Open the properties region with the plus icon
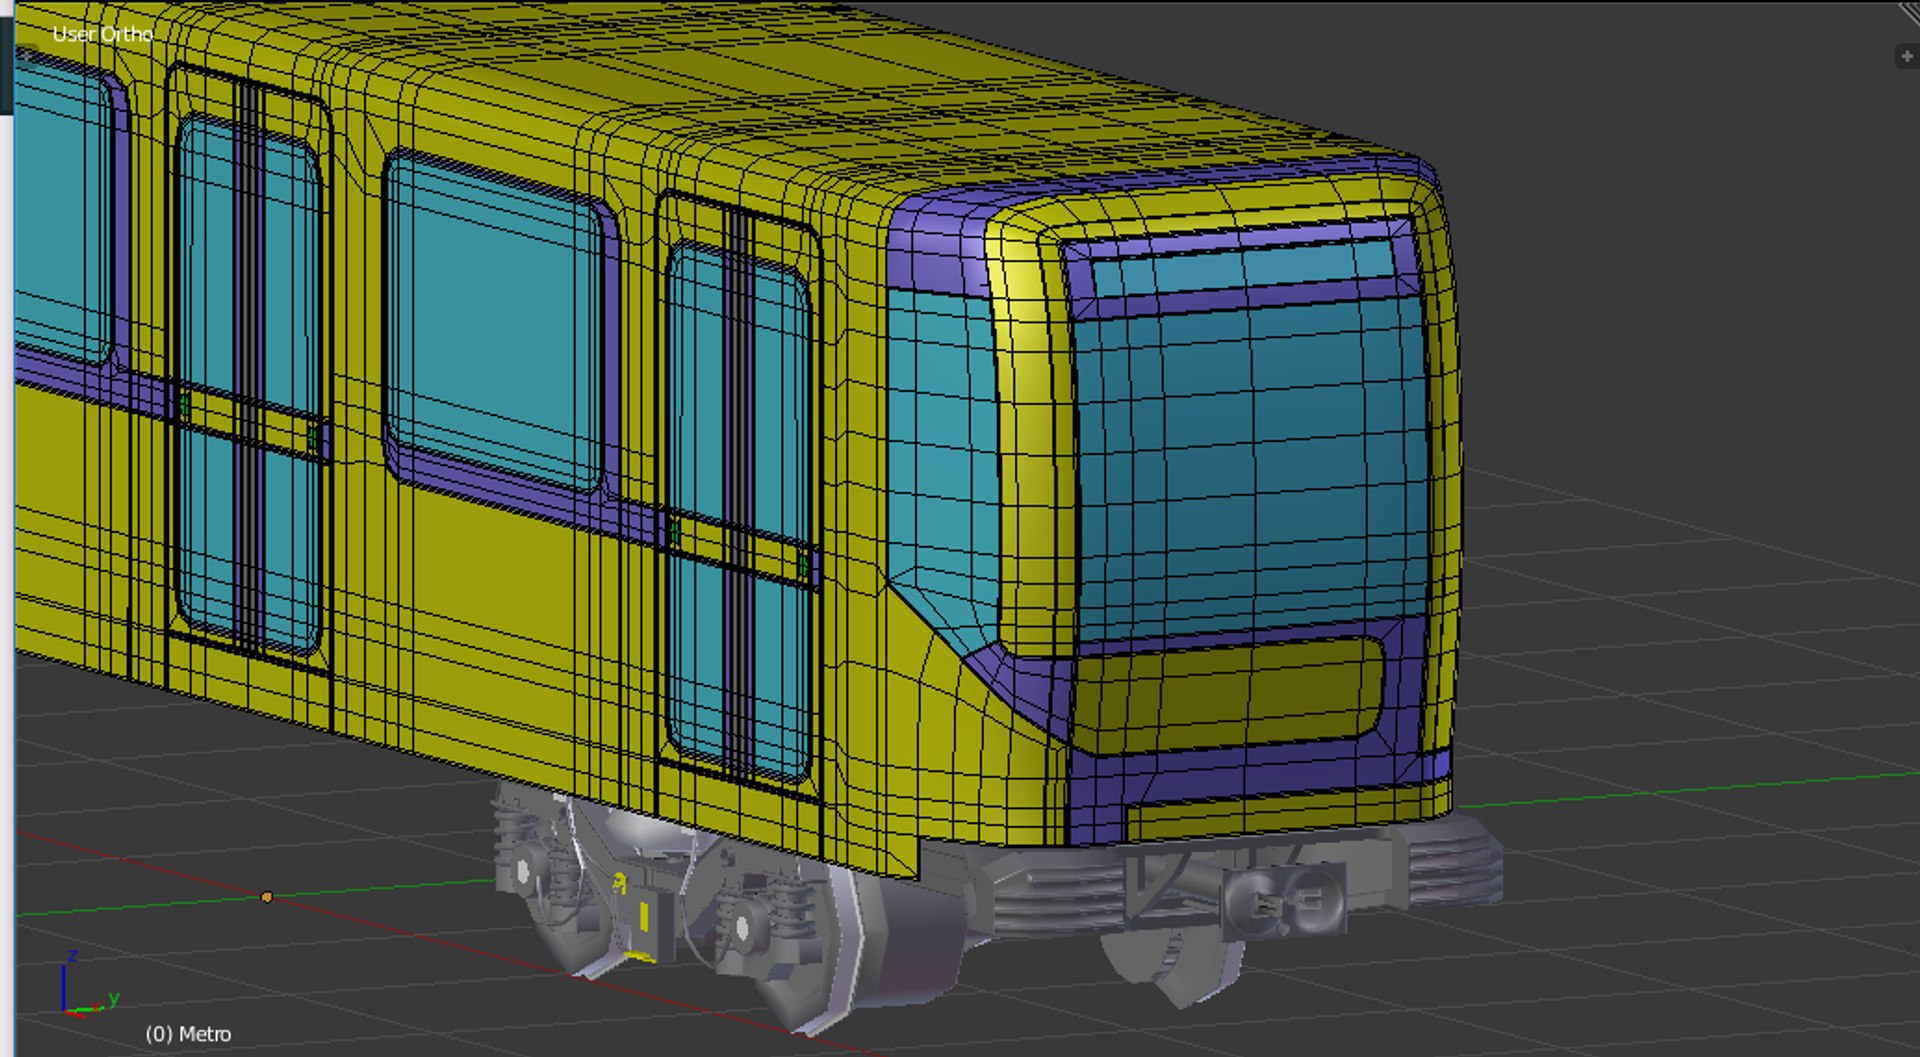Viewport: 1920px width, 1057px height. tap(1907, 56)
